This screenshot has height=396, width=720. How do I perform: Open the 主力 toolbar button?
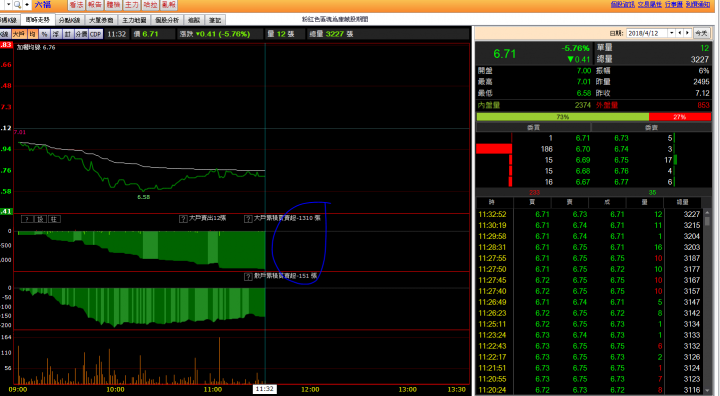(x=131, y=5)
